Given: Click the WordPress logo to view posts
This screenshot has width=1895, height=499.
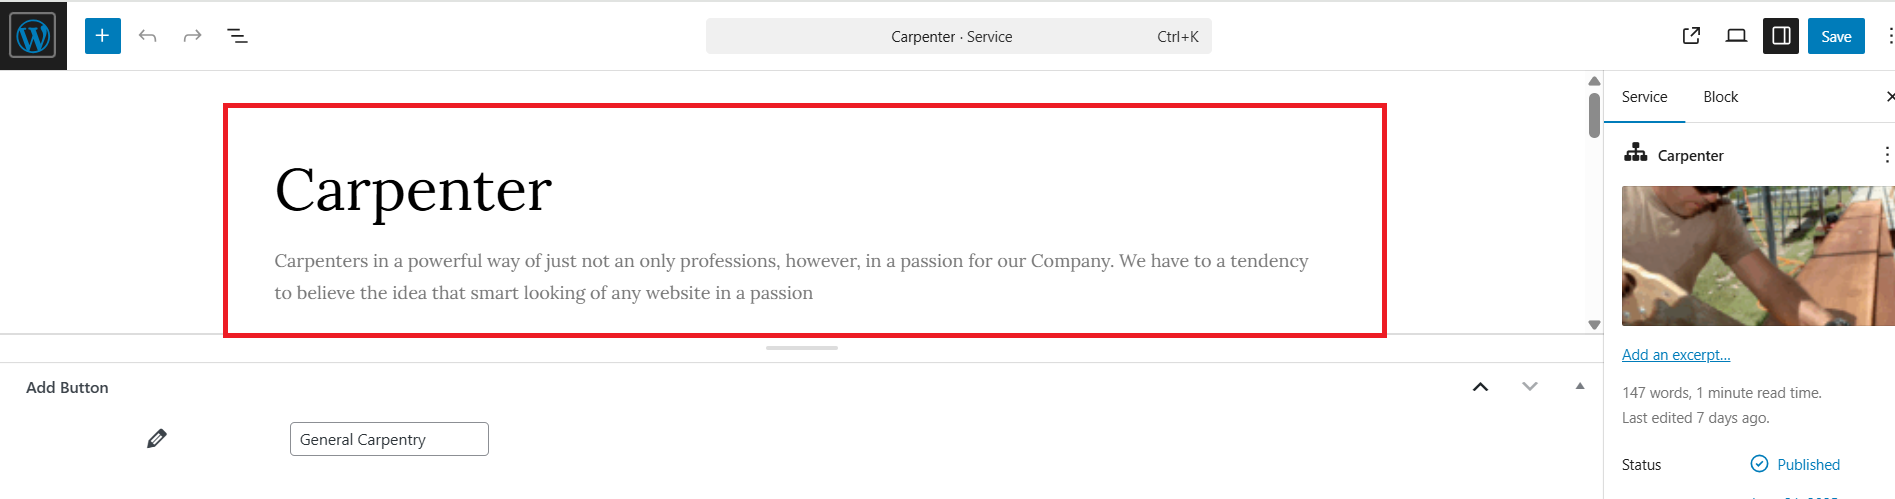Looking at the screenshot, I should coord(33,36).
